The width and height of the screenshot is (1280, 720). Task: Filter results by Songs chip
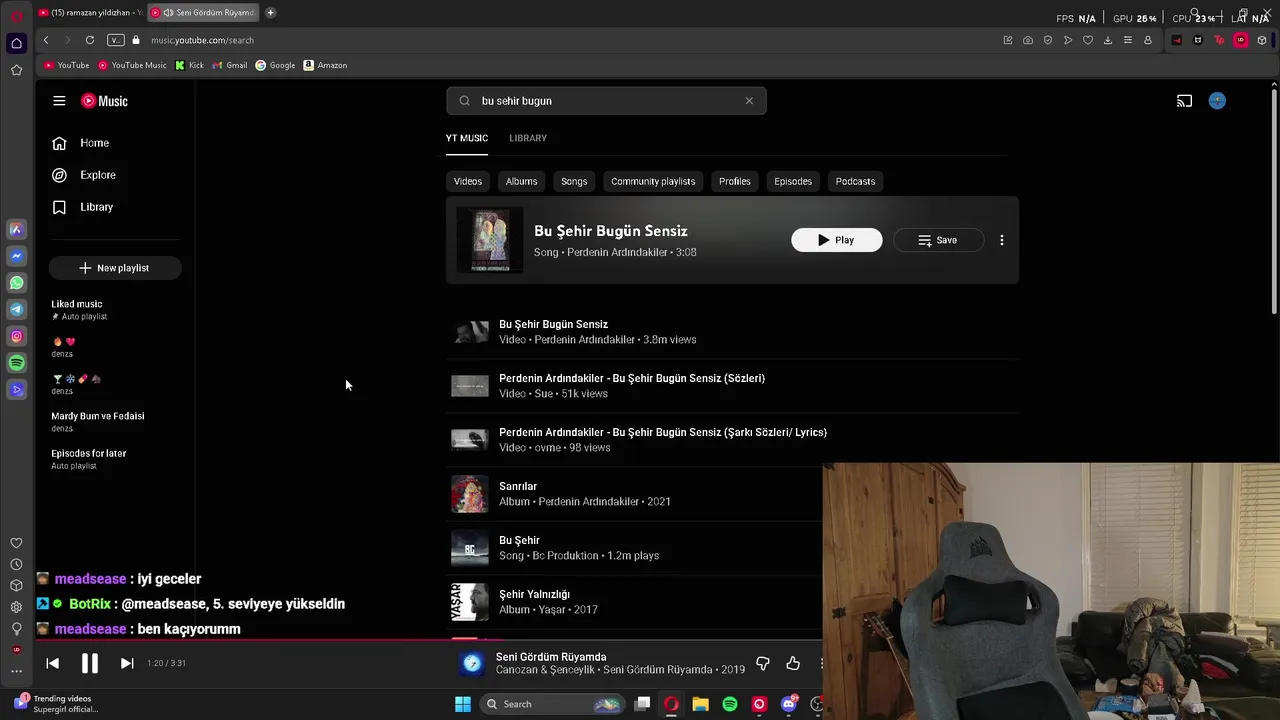[574, 181]
